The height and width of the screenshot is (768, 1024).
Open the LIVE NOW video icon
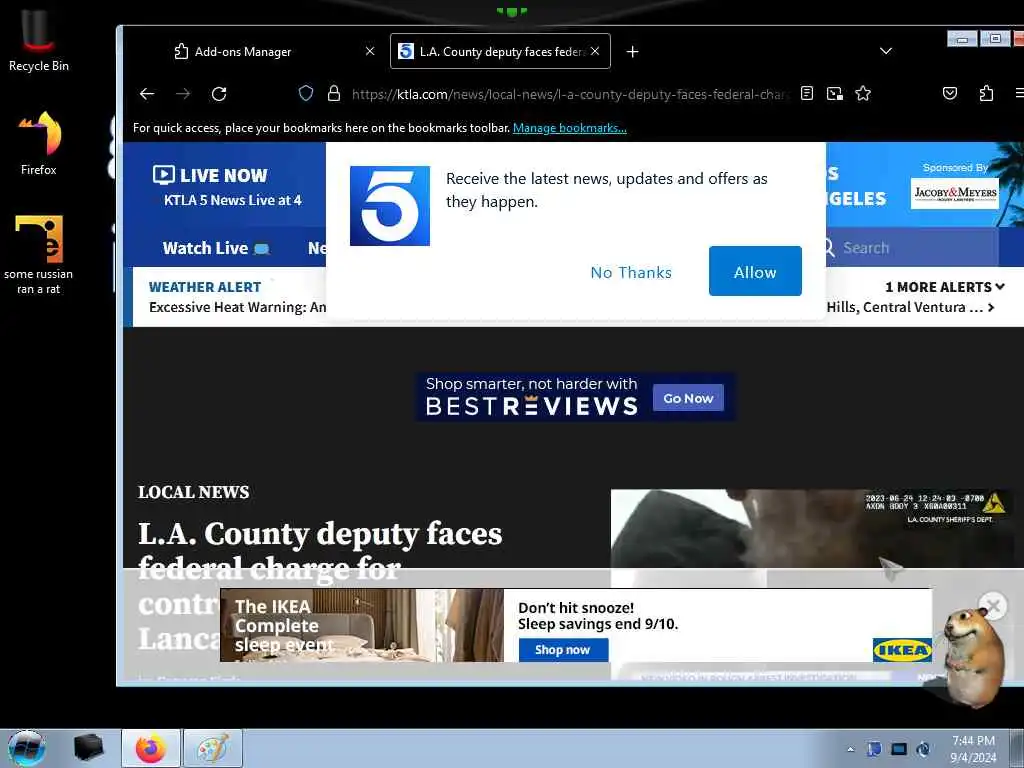[163, 175]
